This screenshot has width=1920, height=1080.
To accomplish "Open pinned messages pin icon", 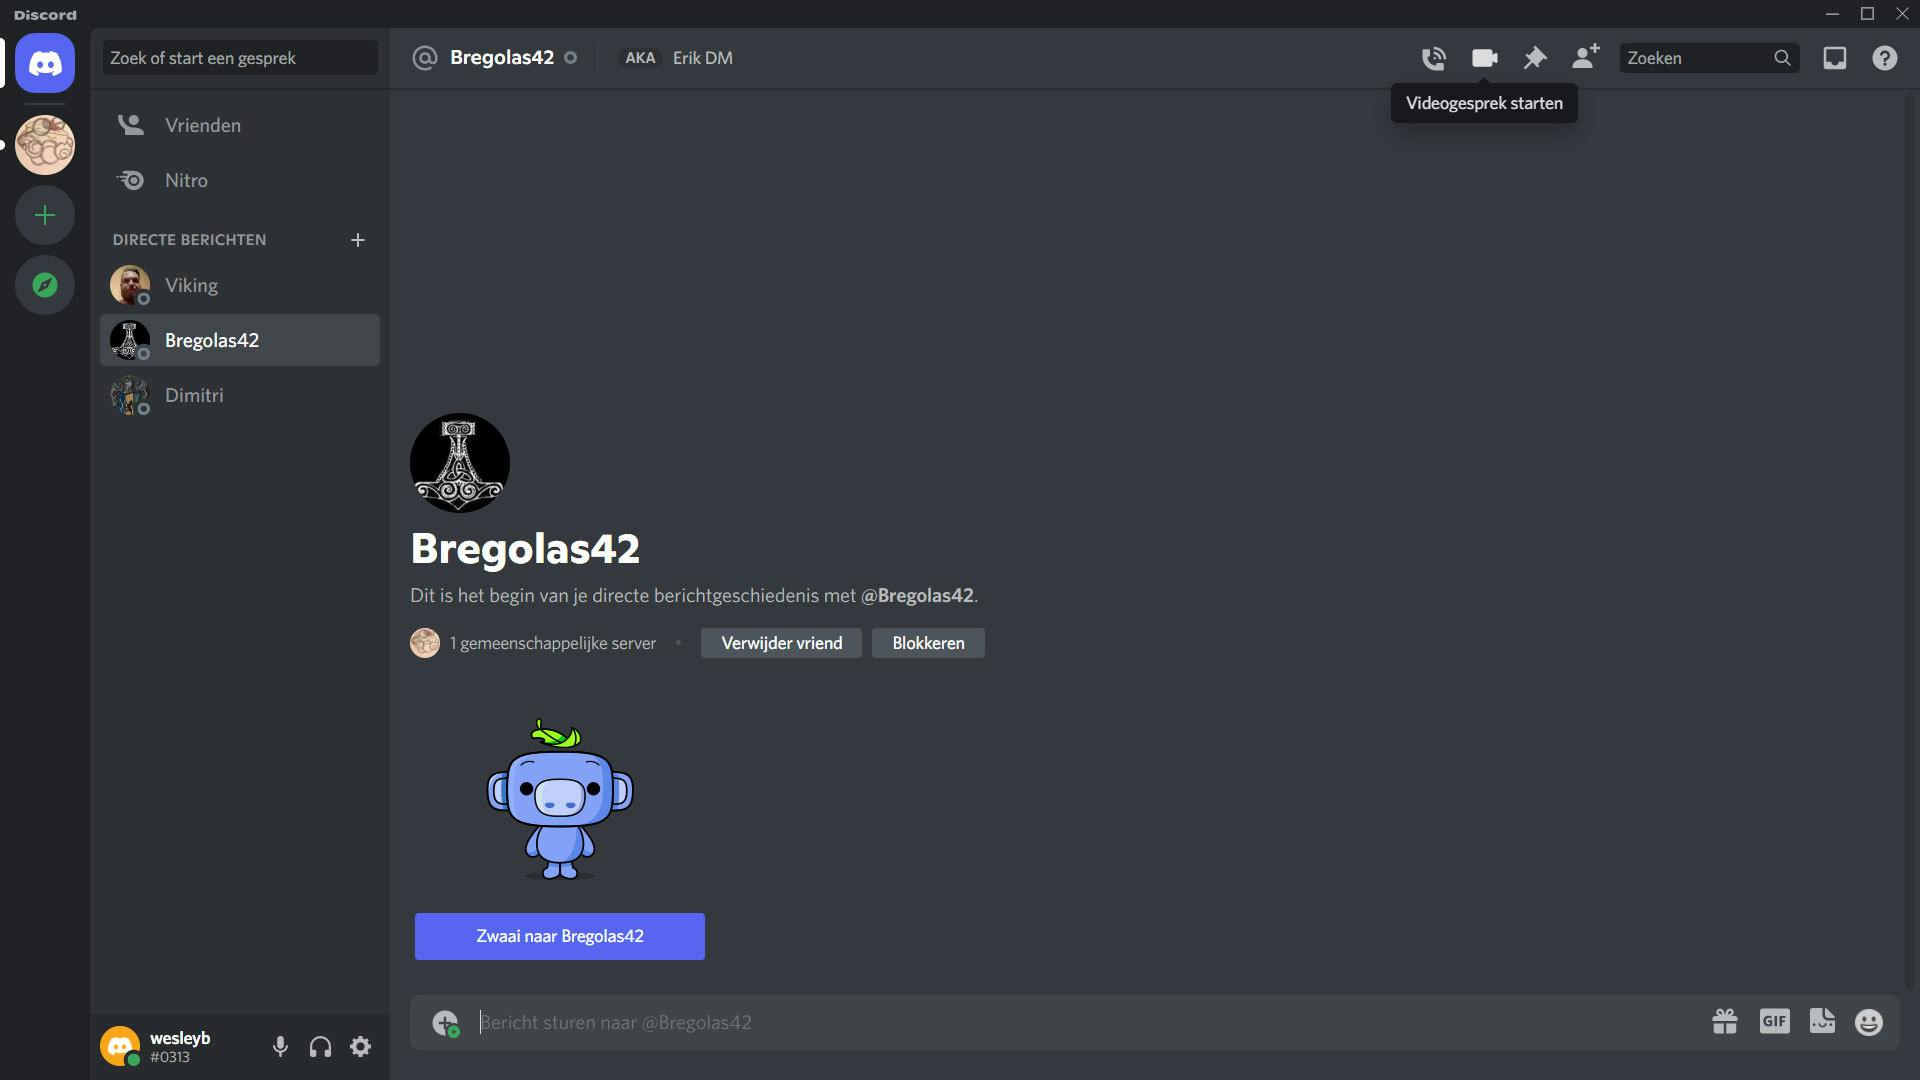I will pos(1534,58).
